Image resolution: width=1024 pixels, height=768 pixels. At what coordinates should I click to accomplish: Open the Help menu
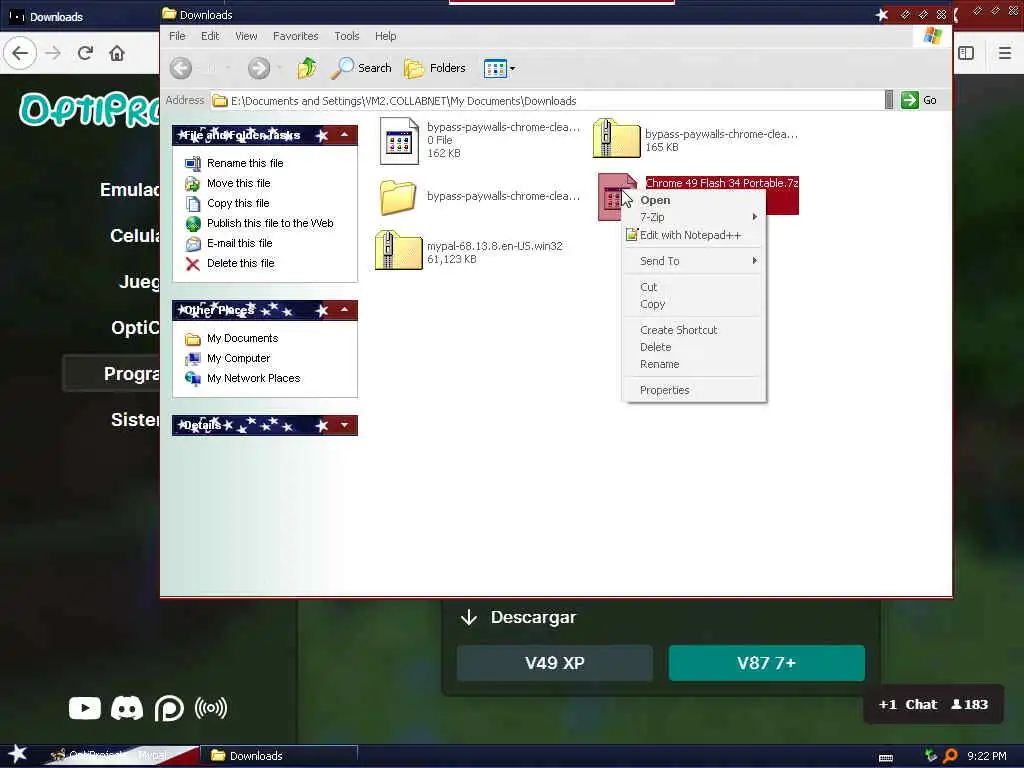pyautogui.click(x=385, y=36)
